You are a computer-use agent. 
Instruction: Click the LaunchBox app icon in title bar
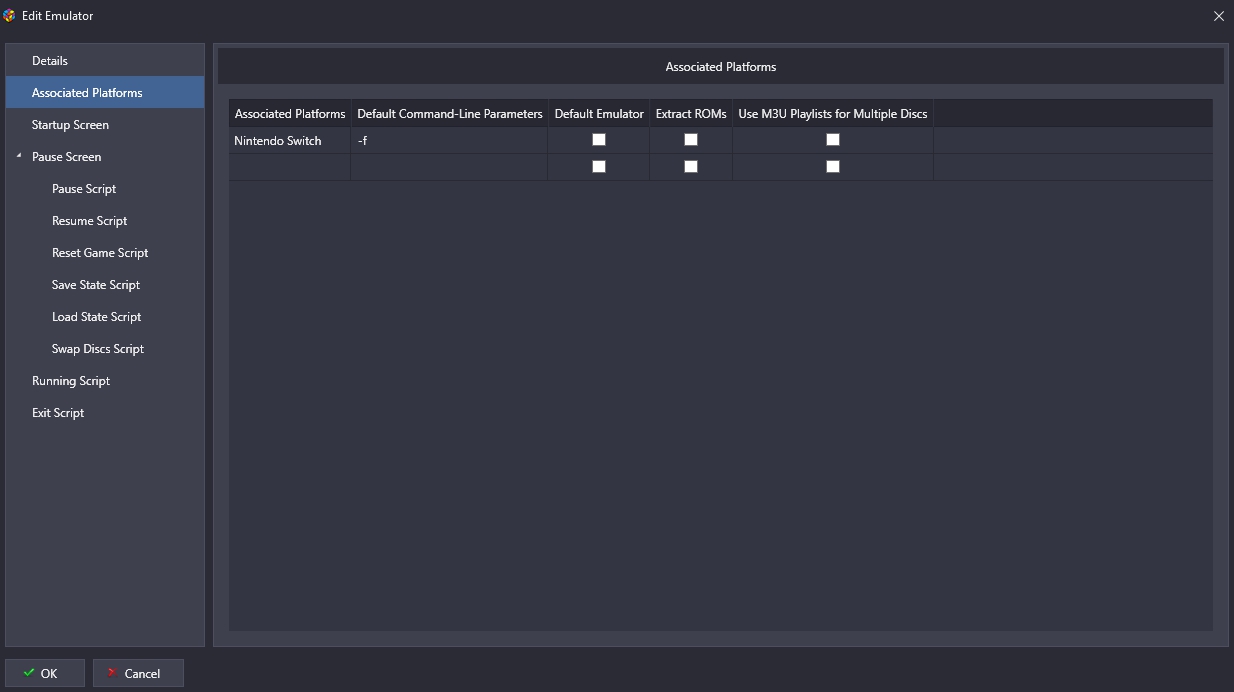pos(10,15)
